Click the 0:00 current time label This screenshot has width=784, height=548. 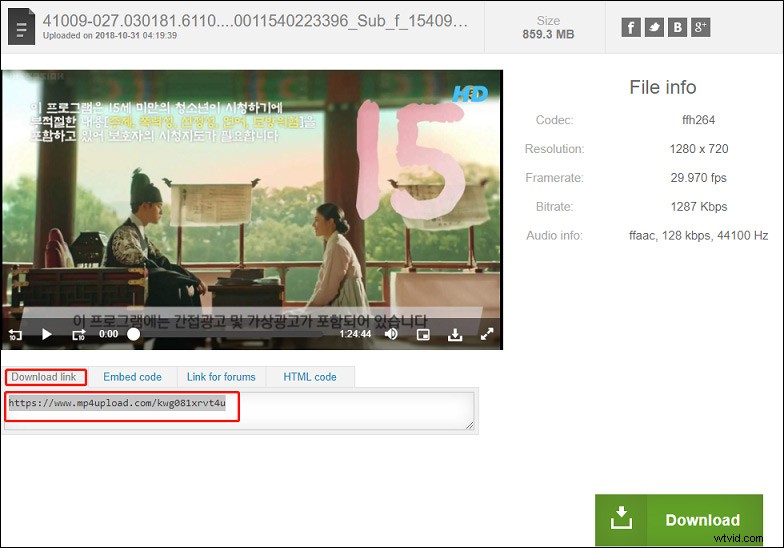coord(108,334)
